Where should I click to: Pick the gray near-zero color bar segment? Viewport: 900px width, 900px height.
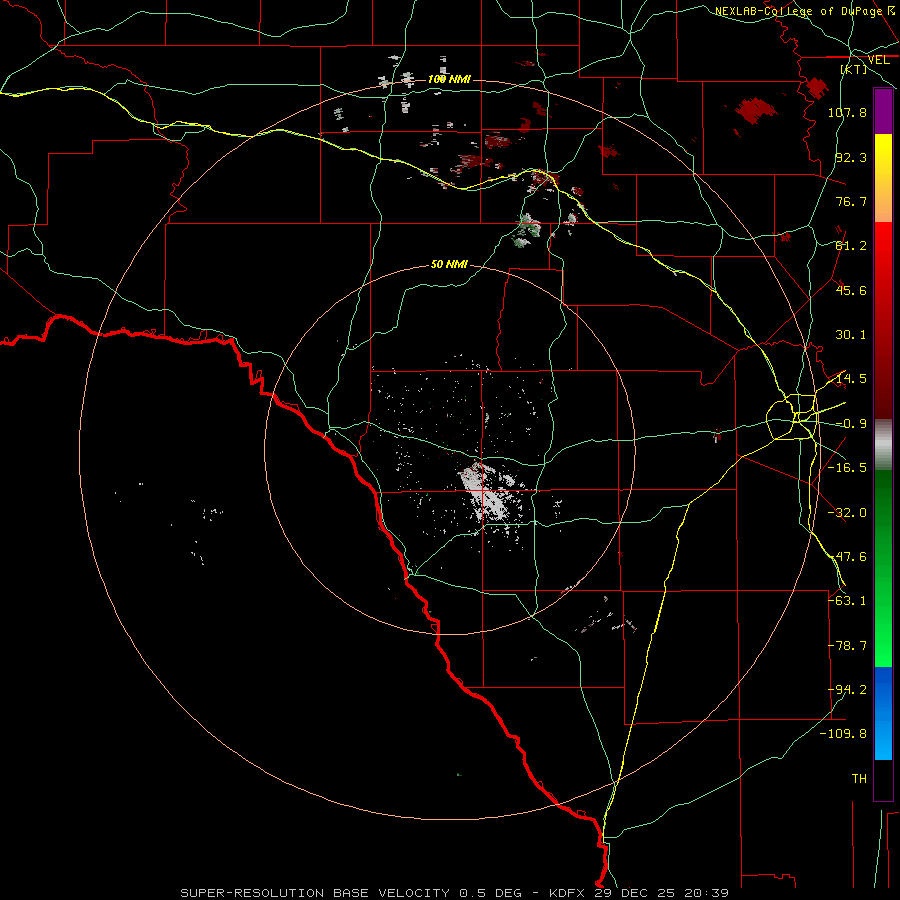click(x=883, y=445)
